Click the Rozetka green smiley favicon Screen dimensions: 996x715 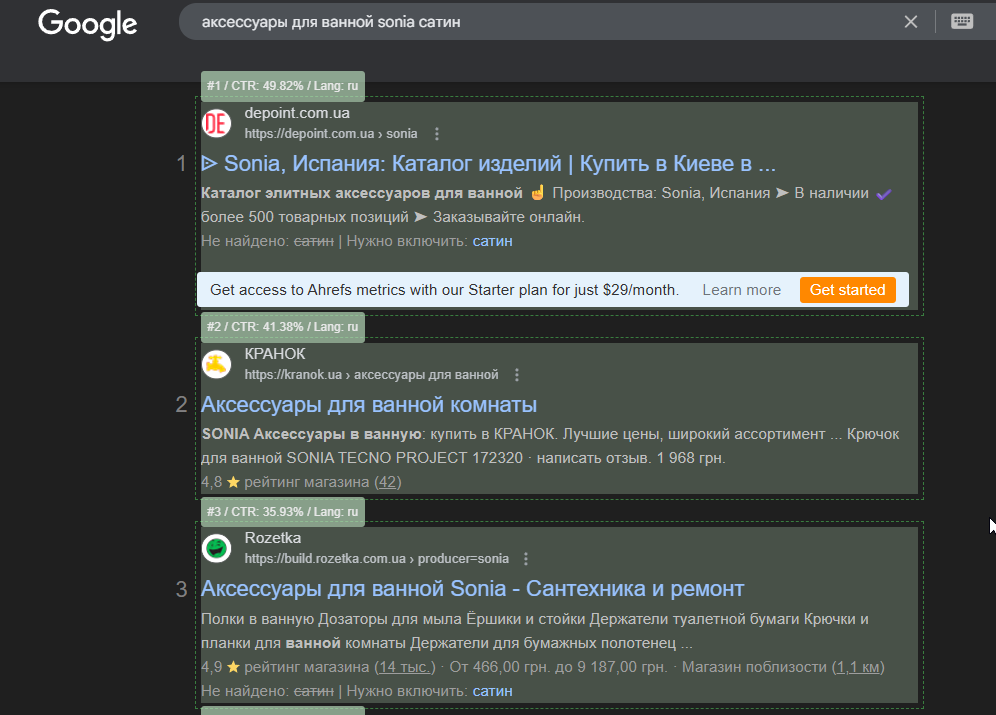click(217, 548)
